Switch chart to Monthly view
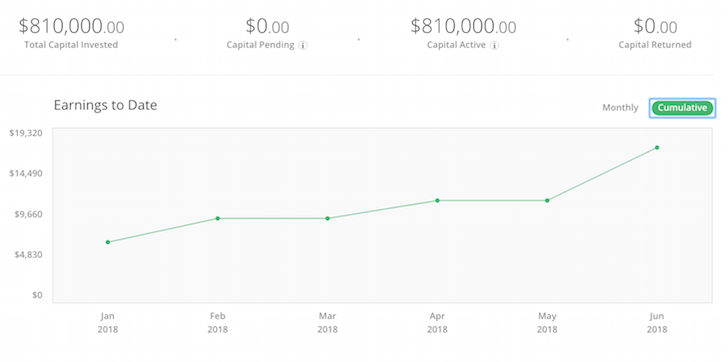 tap(620, 108)
